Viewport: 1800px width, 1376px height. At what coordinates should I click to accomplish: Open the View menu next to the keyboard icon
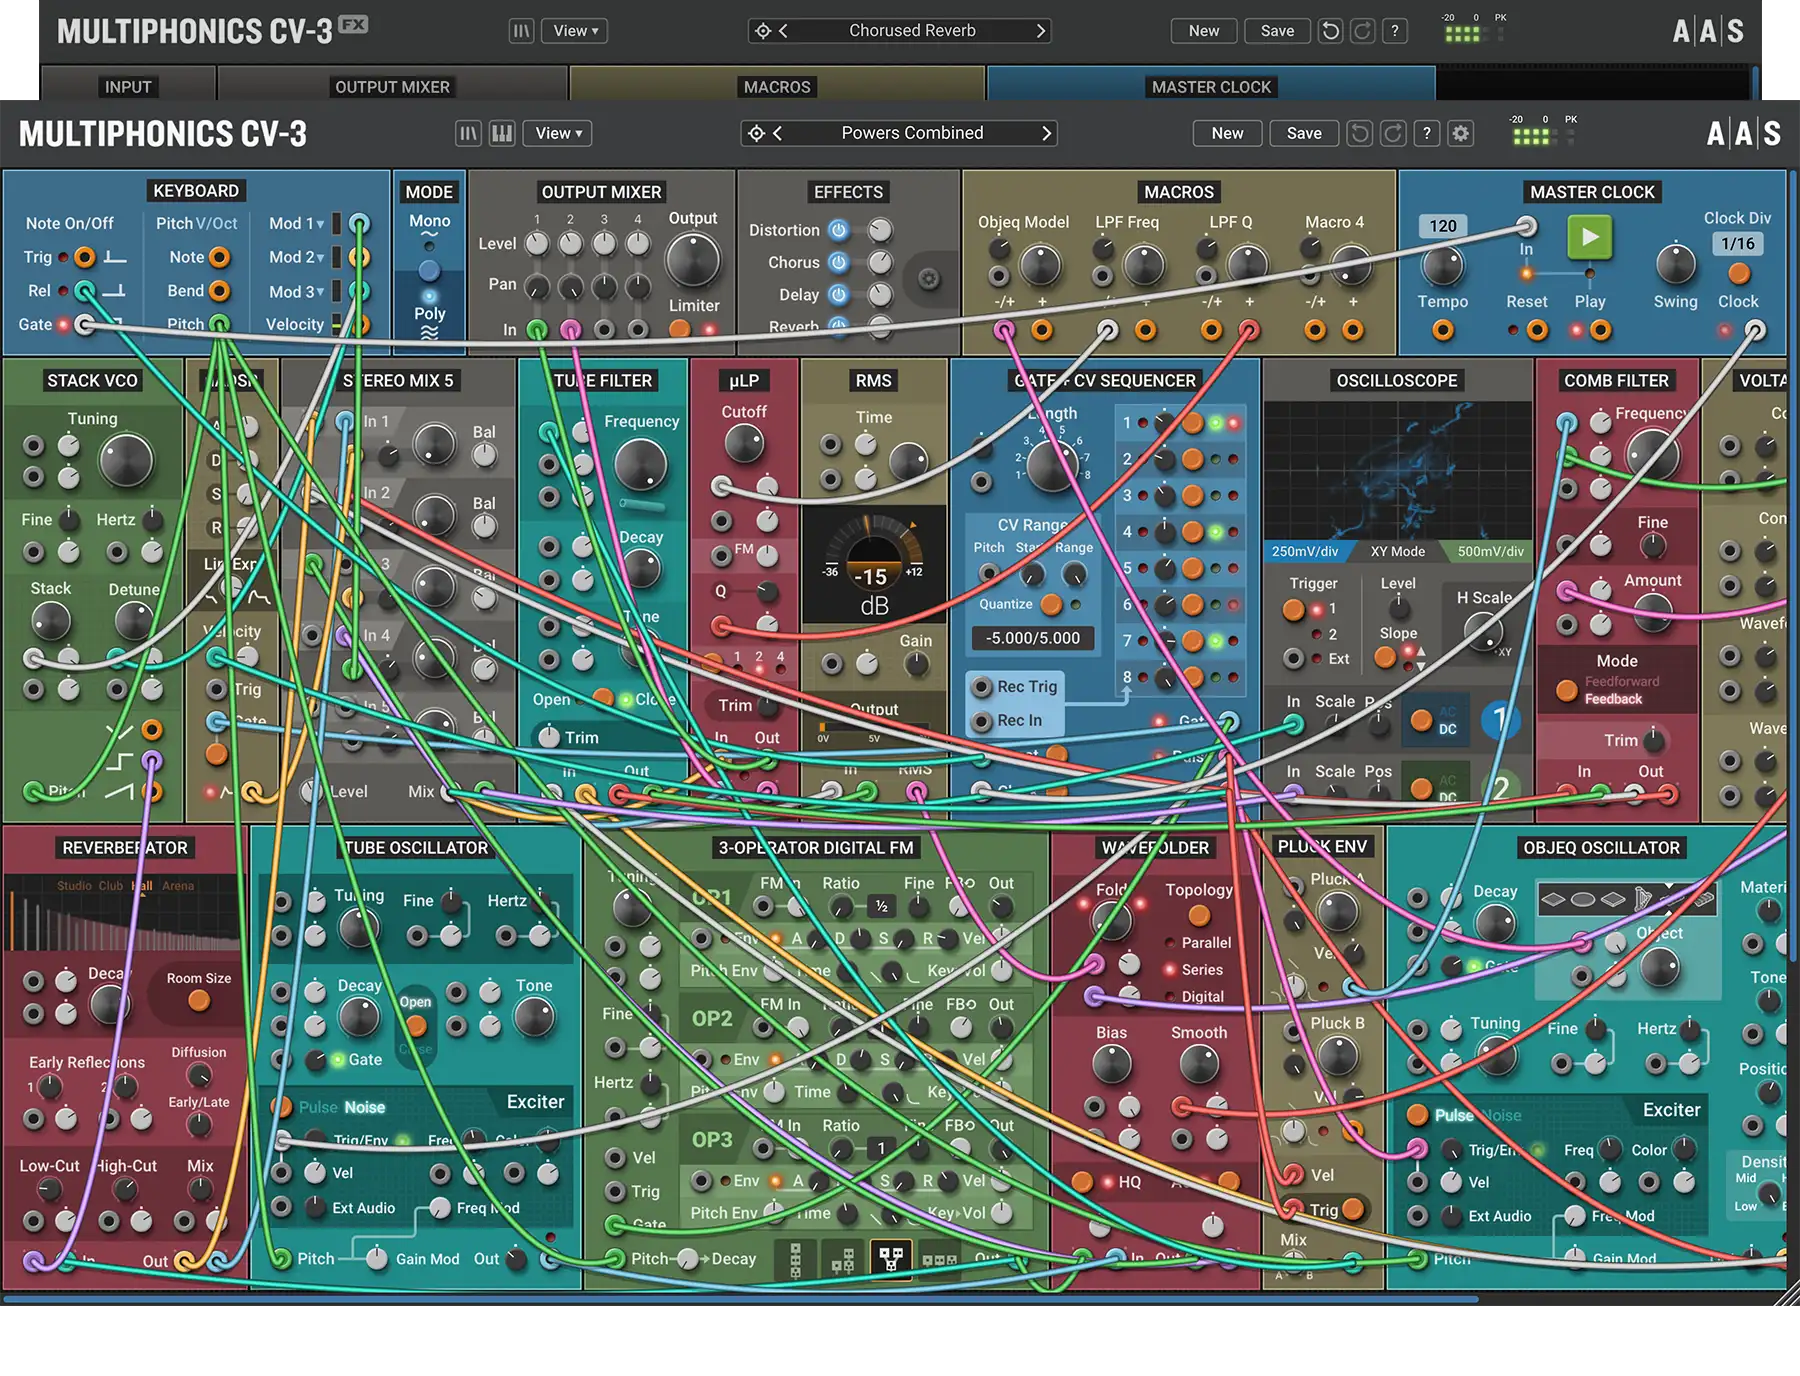558,133
